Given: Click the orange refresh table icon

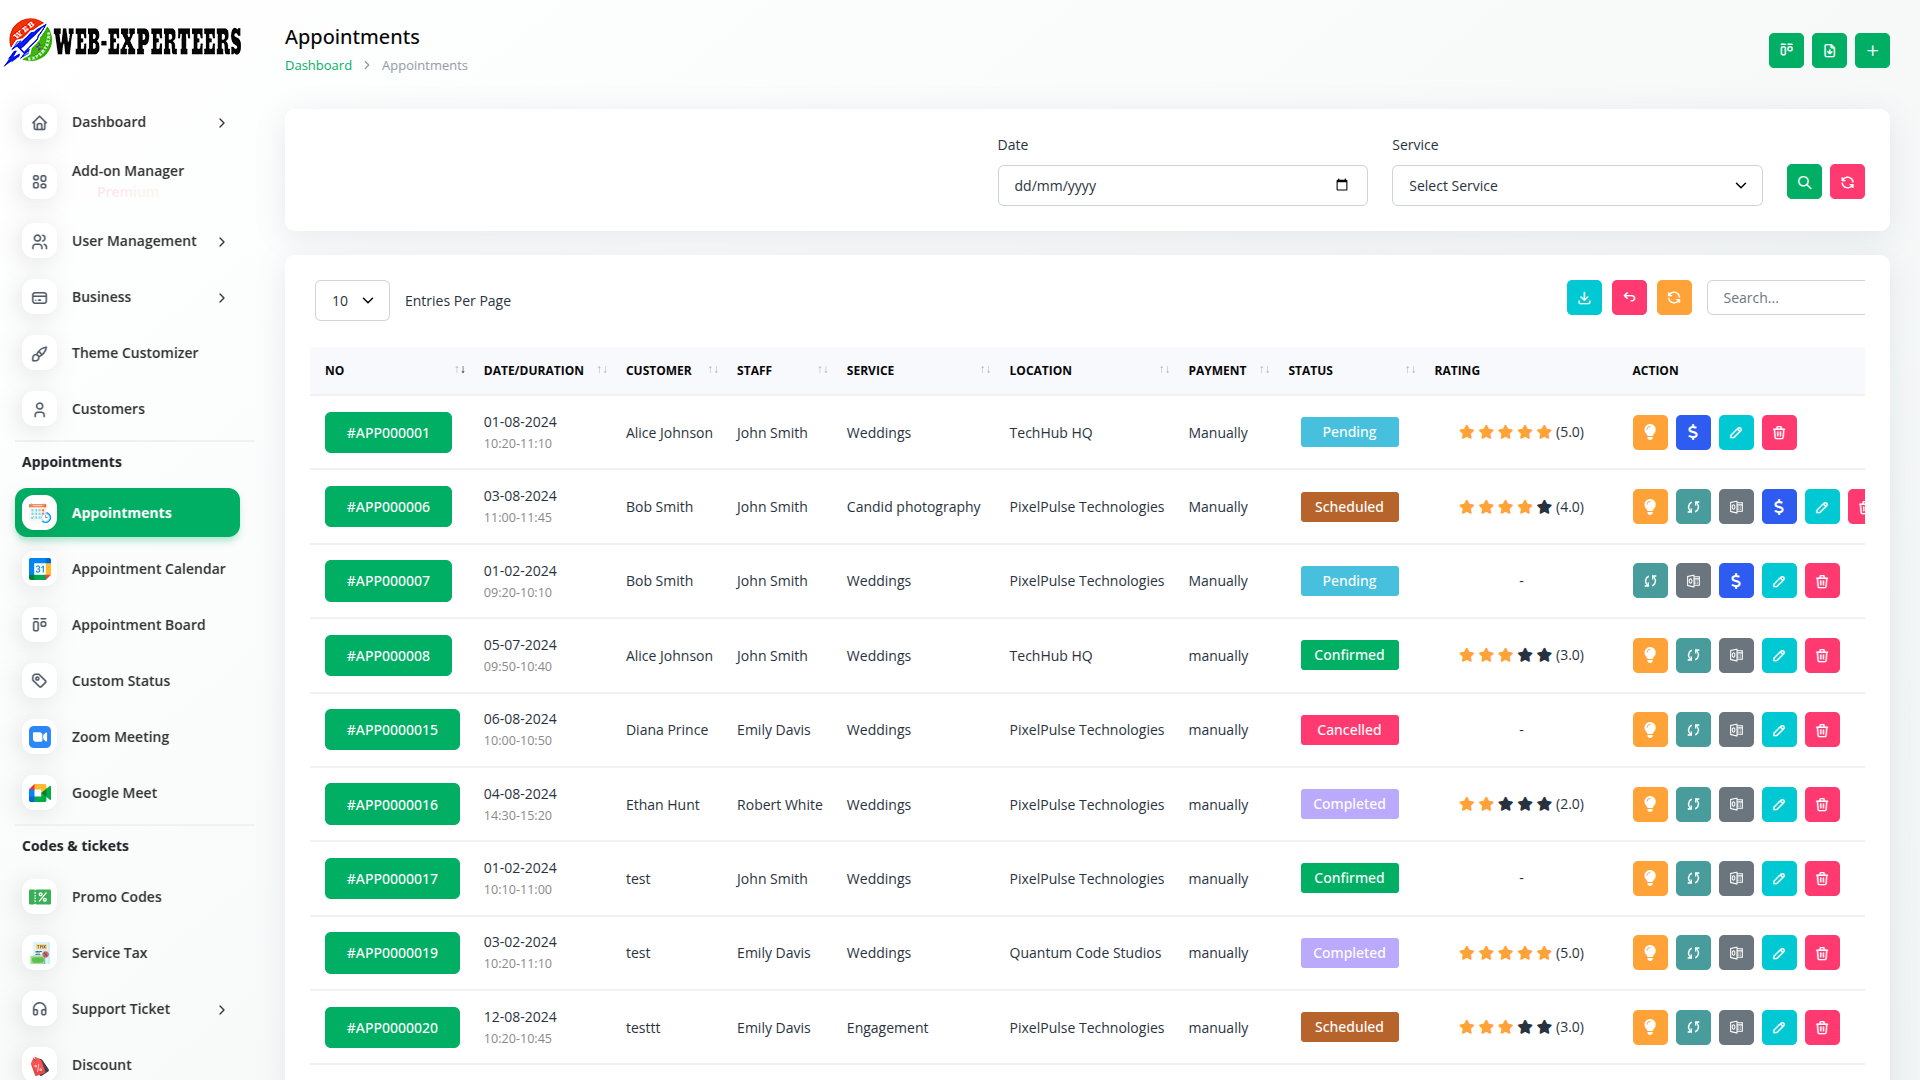Looking at the screenshot, I should pos(1674,298).
